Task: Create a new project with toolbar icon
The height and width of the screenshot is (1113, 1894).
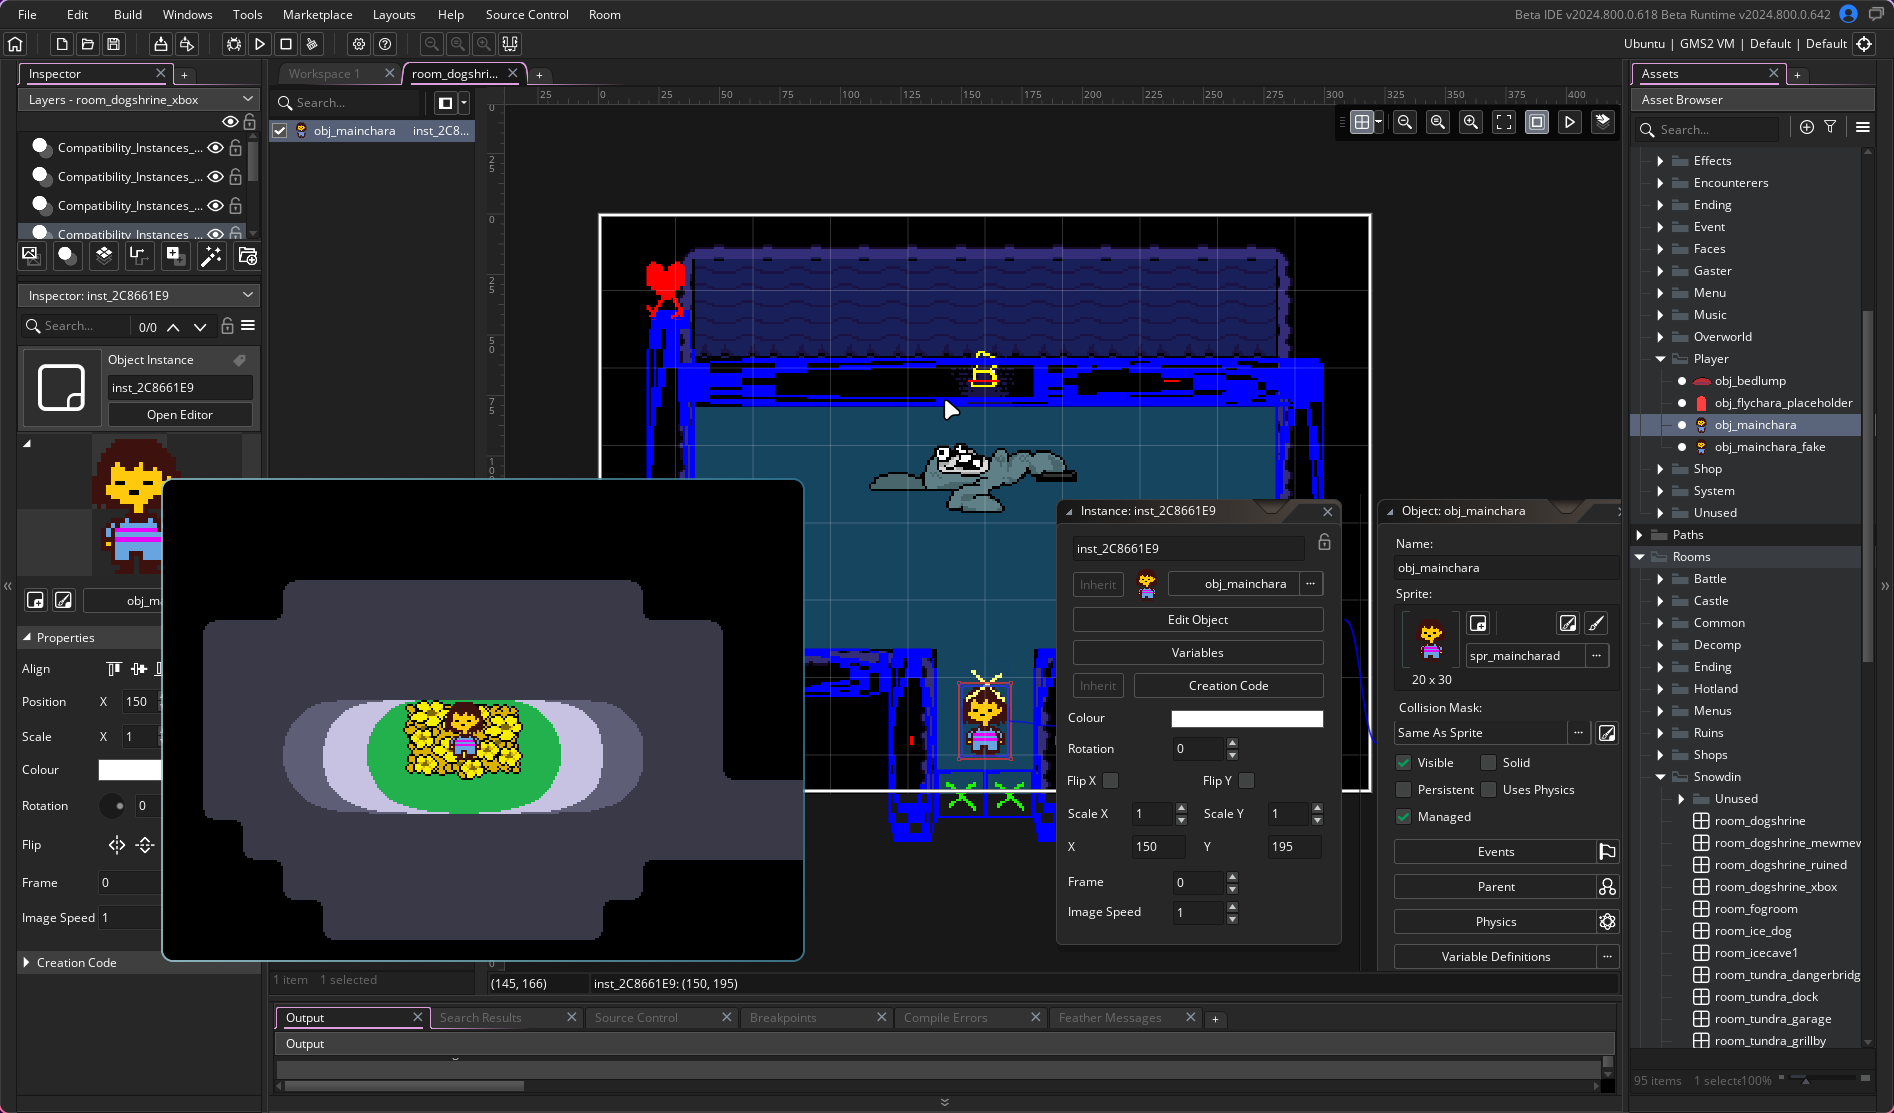Action: [x=62, y=44]
